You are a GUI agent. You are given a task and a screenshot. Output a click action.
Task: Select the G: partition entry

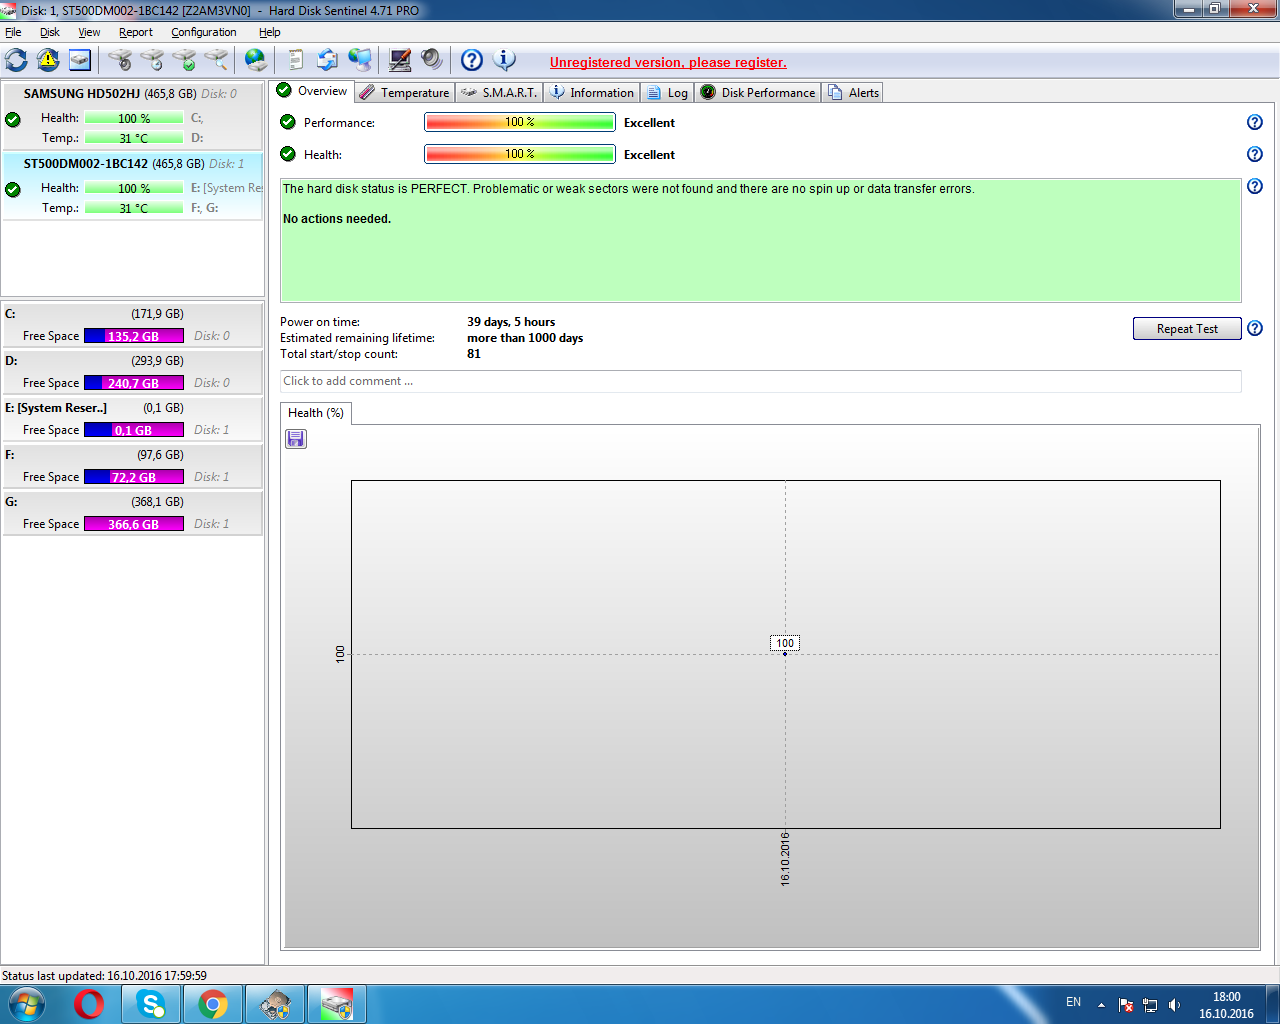pos(132,513)
